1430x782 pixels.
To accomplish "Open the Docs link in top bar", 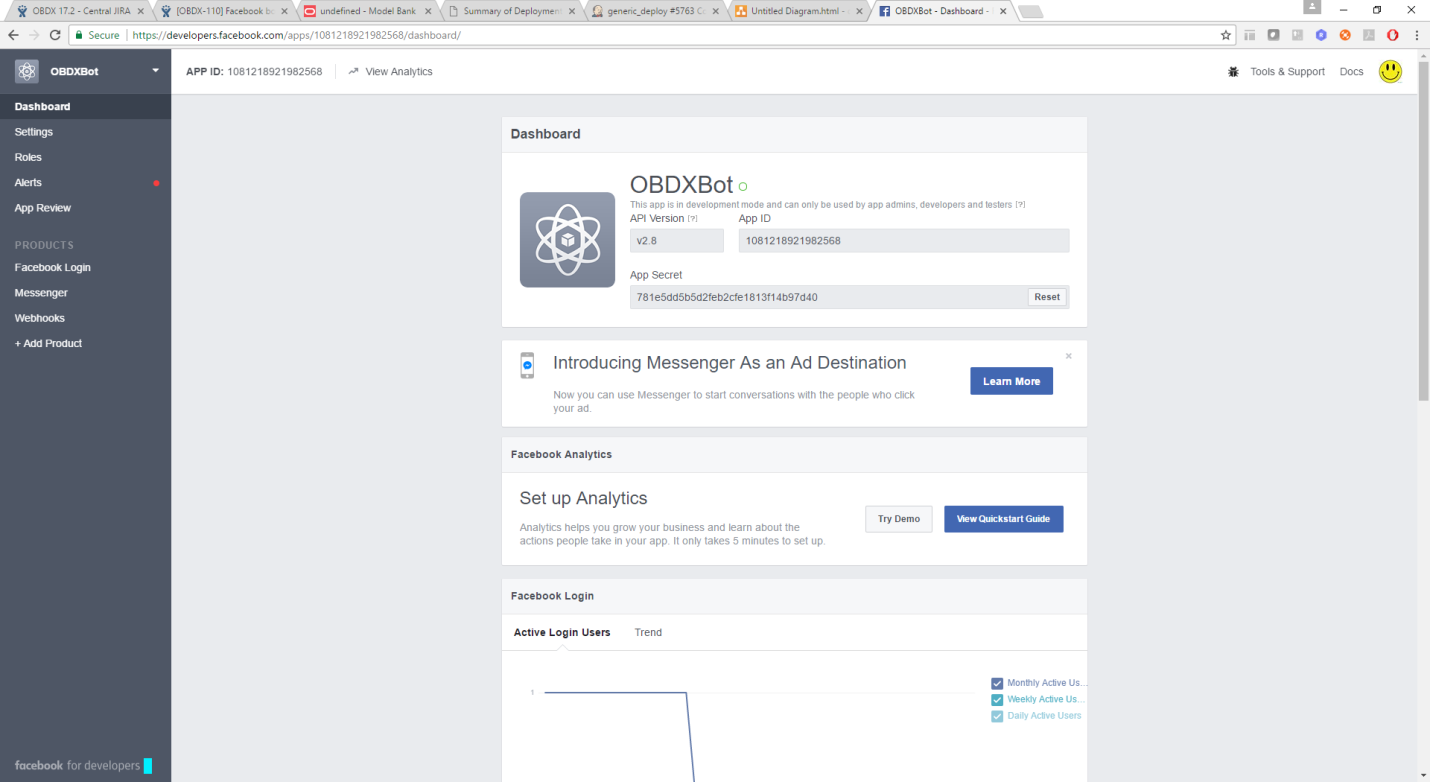I will tap(1351, 72).
